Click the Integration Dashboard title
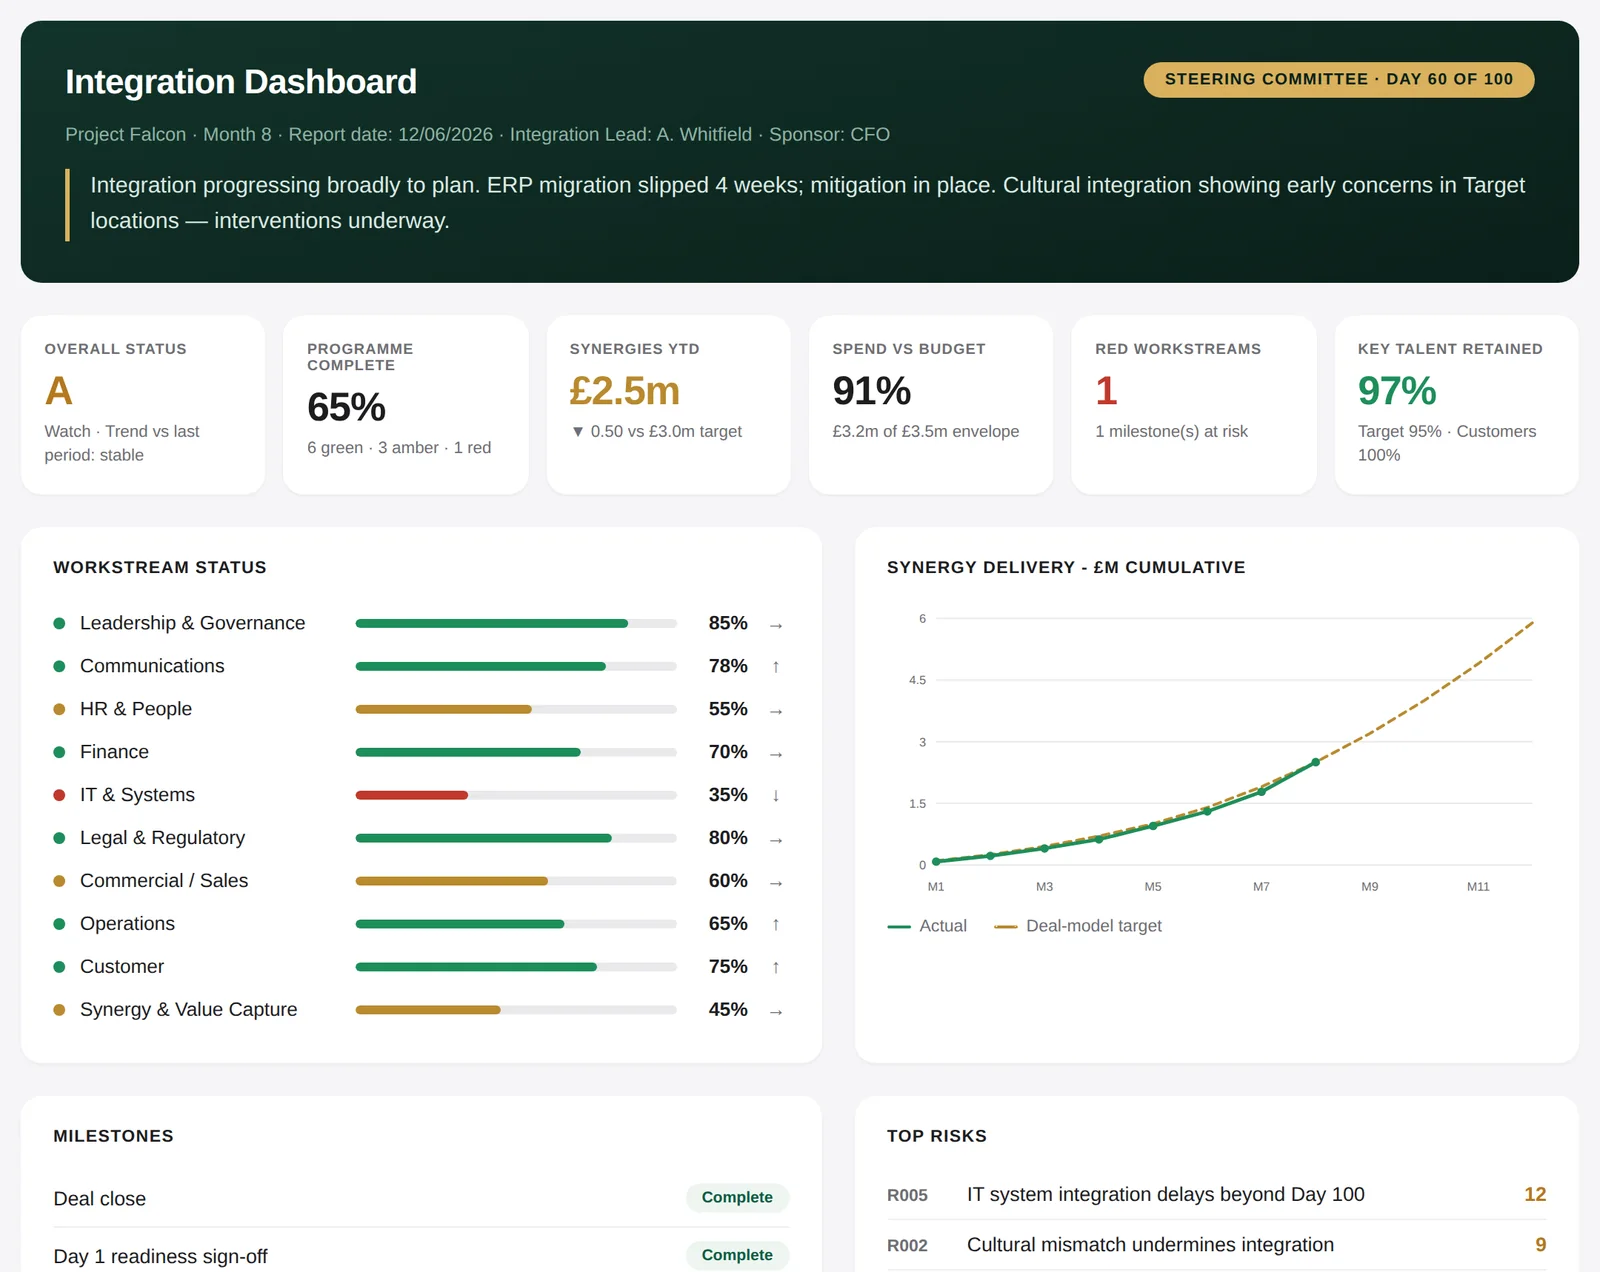The width and height of the screenshot is (1600, 1272). 241,82
